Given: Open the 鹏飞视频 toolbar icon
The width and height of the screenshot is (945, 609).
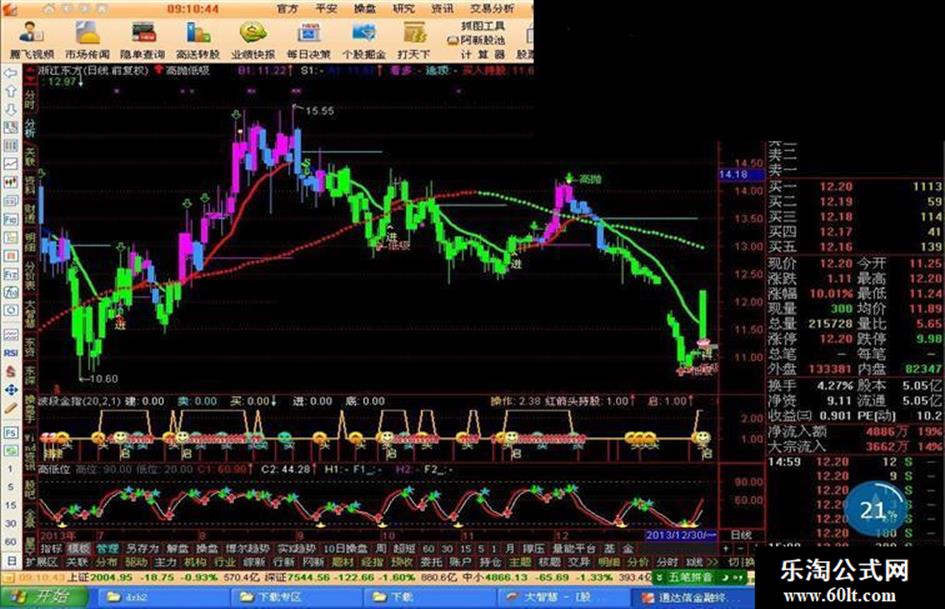Looking at the screenshot, I should click(x=31, y=40).
